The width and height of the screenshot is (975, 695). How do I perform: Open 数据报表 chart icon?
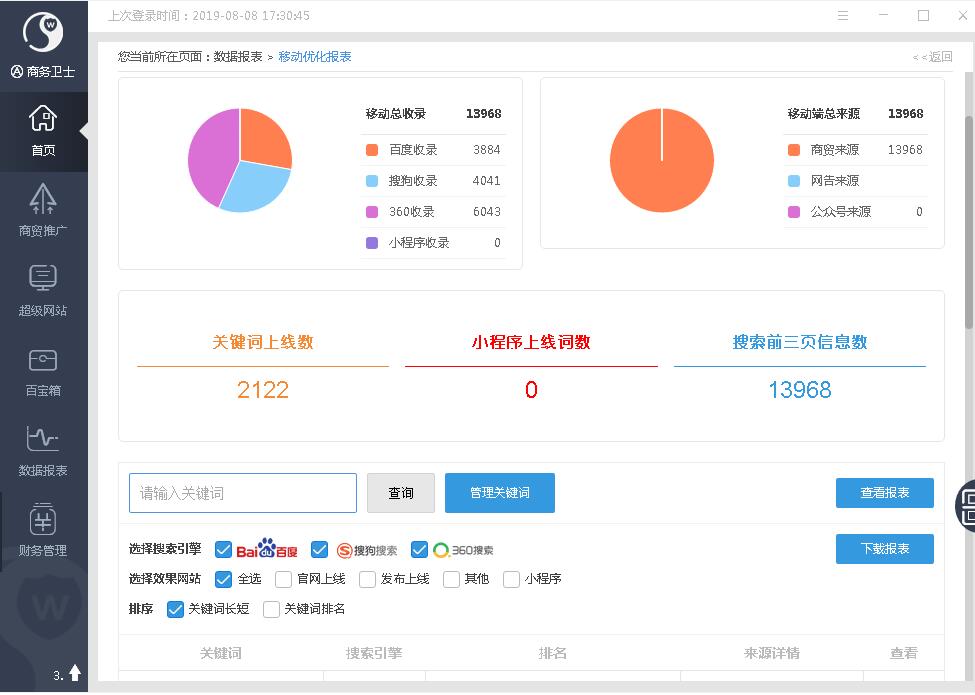pos(43,439)
